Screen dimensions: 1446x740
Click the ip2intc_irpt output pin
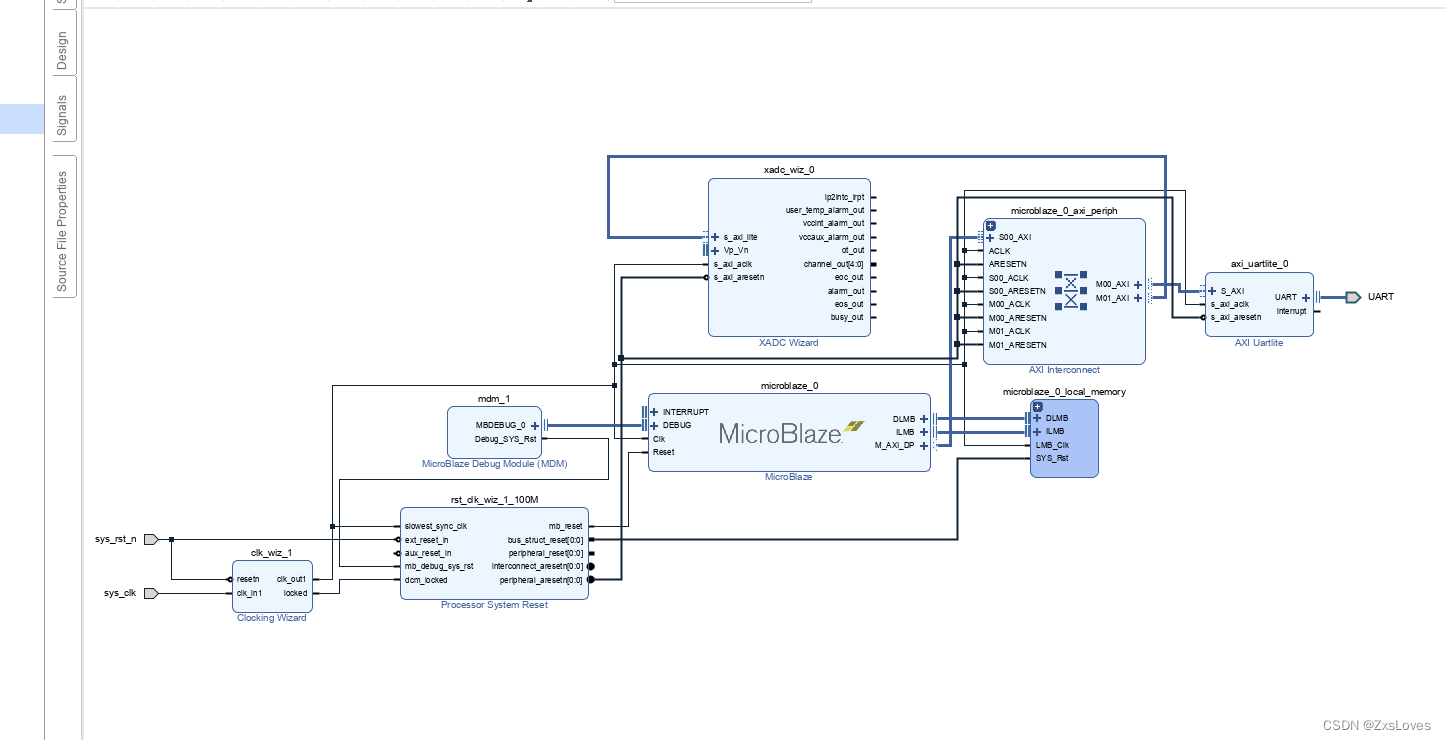pos(845,197)
